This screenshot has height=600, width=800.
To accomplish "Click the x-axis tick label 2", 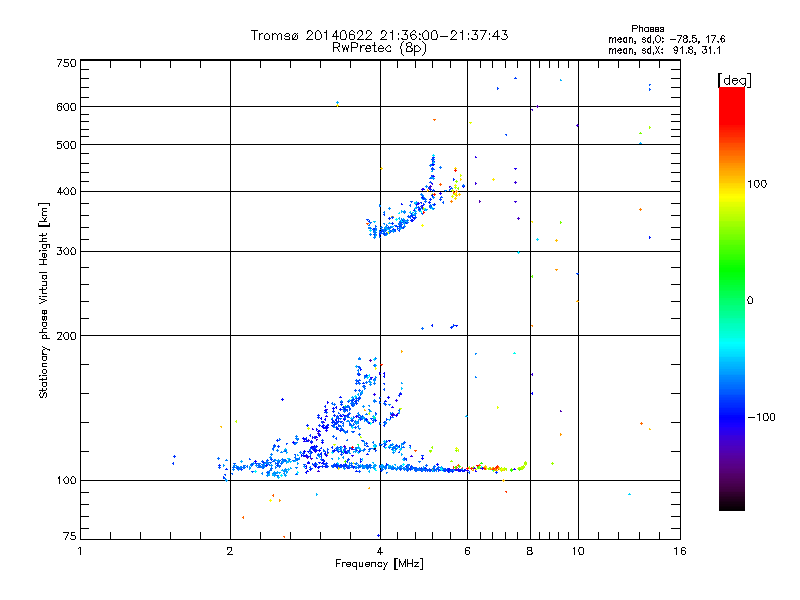I will click(230, 551).
